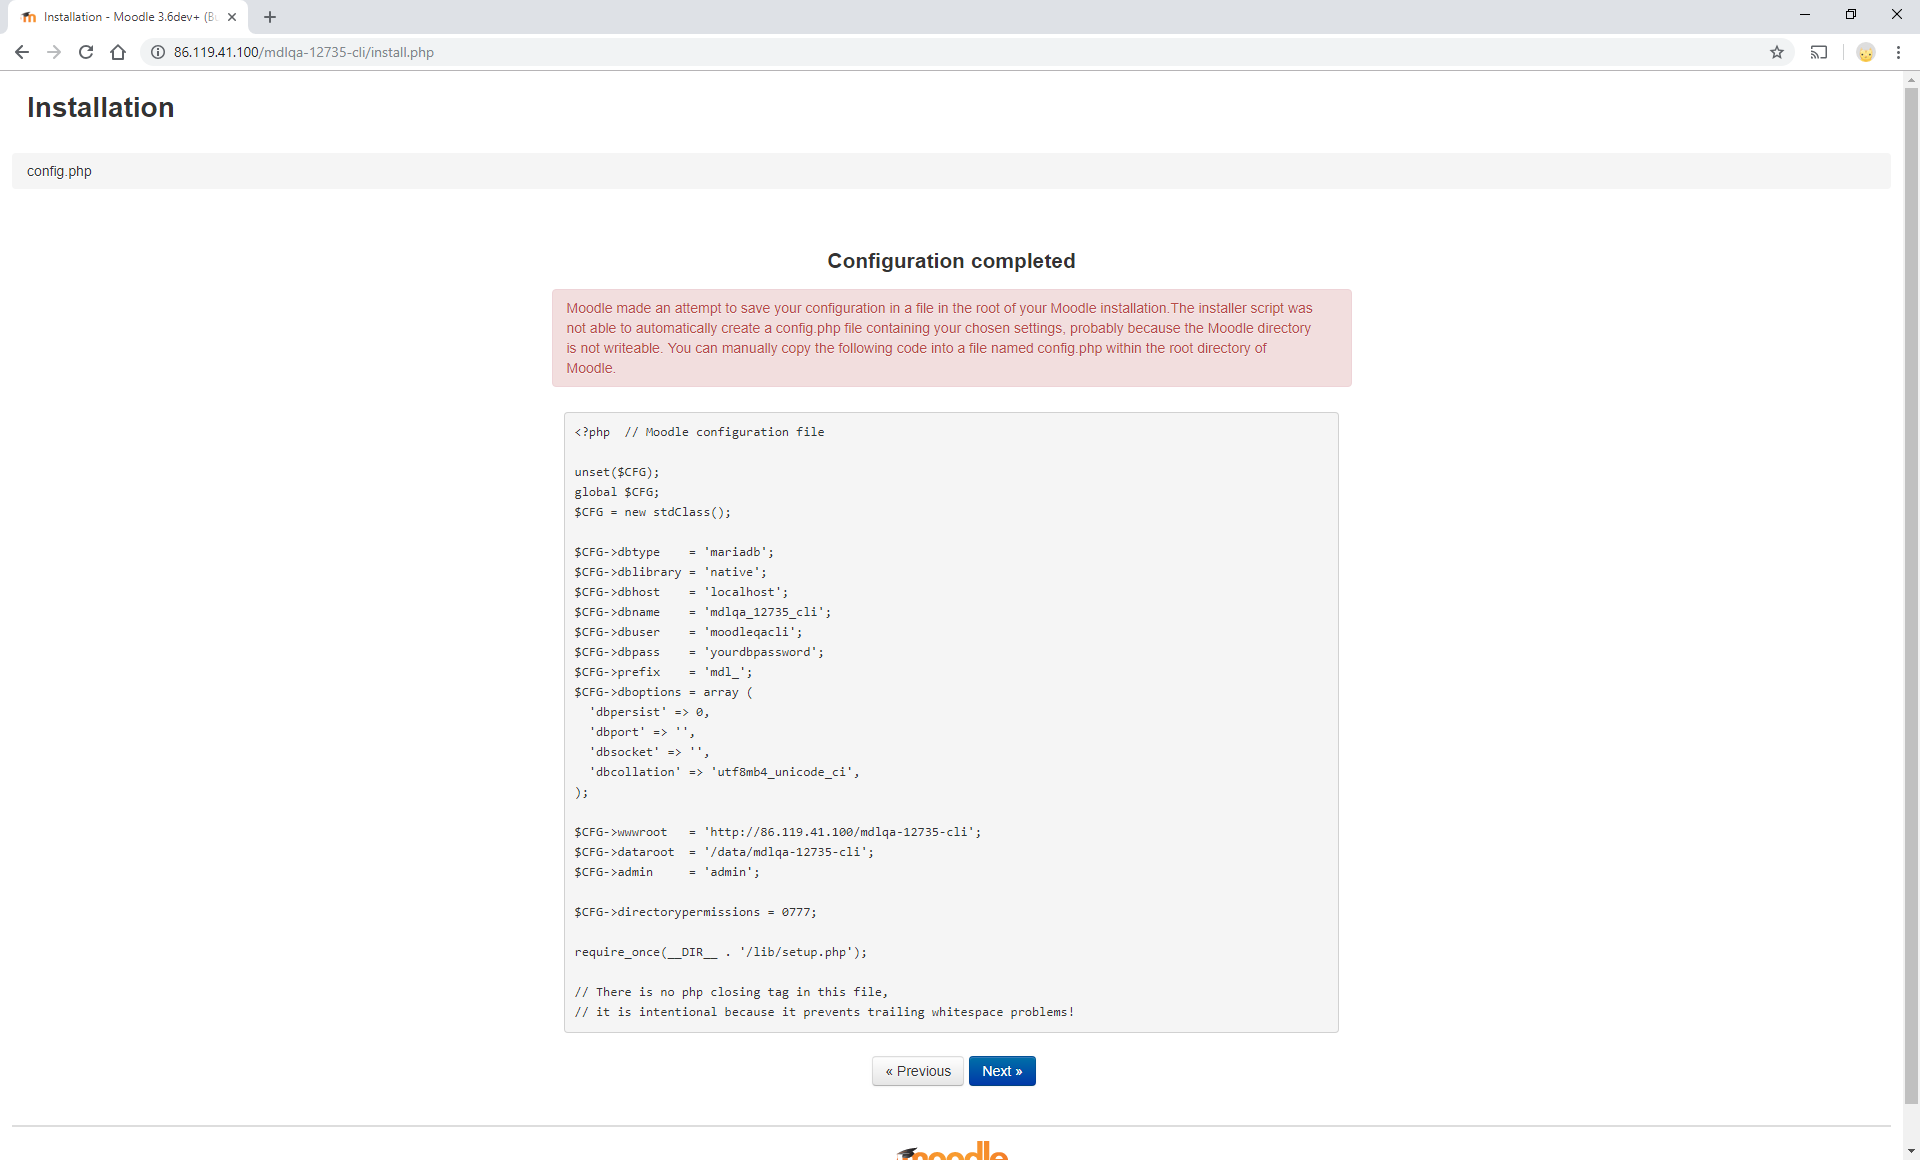Viewport: 1920px width, 1160px height.
Task: Select the Installation - Moodle 3.6dev+ tab
Action: [x=128, y=17]
